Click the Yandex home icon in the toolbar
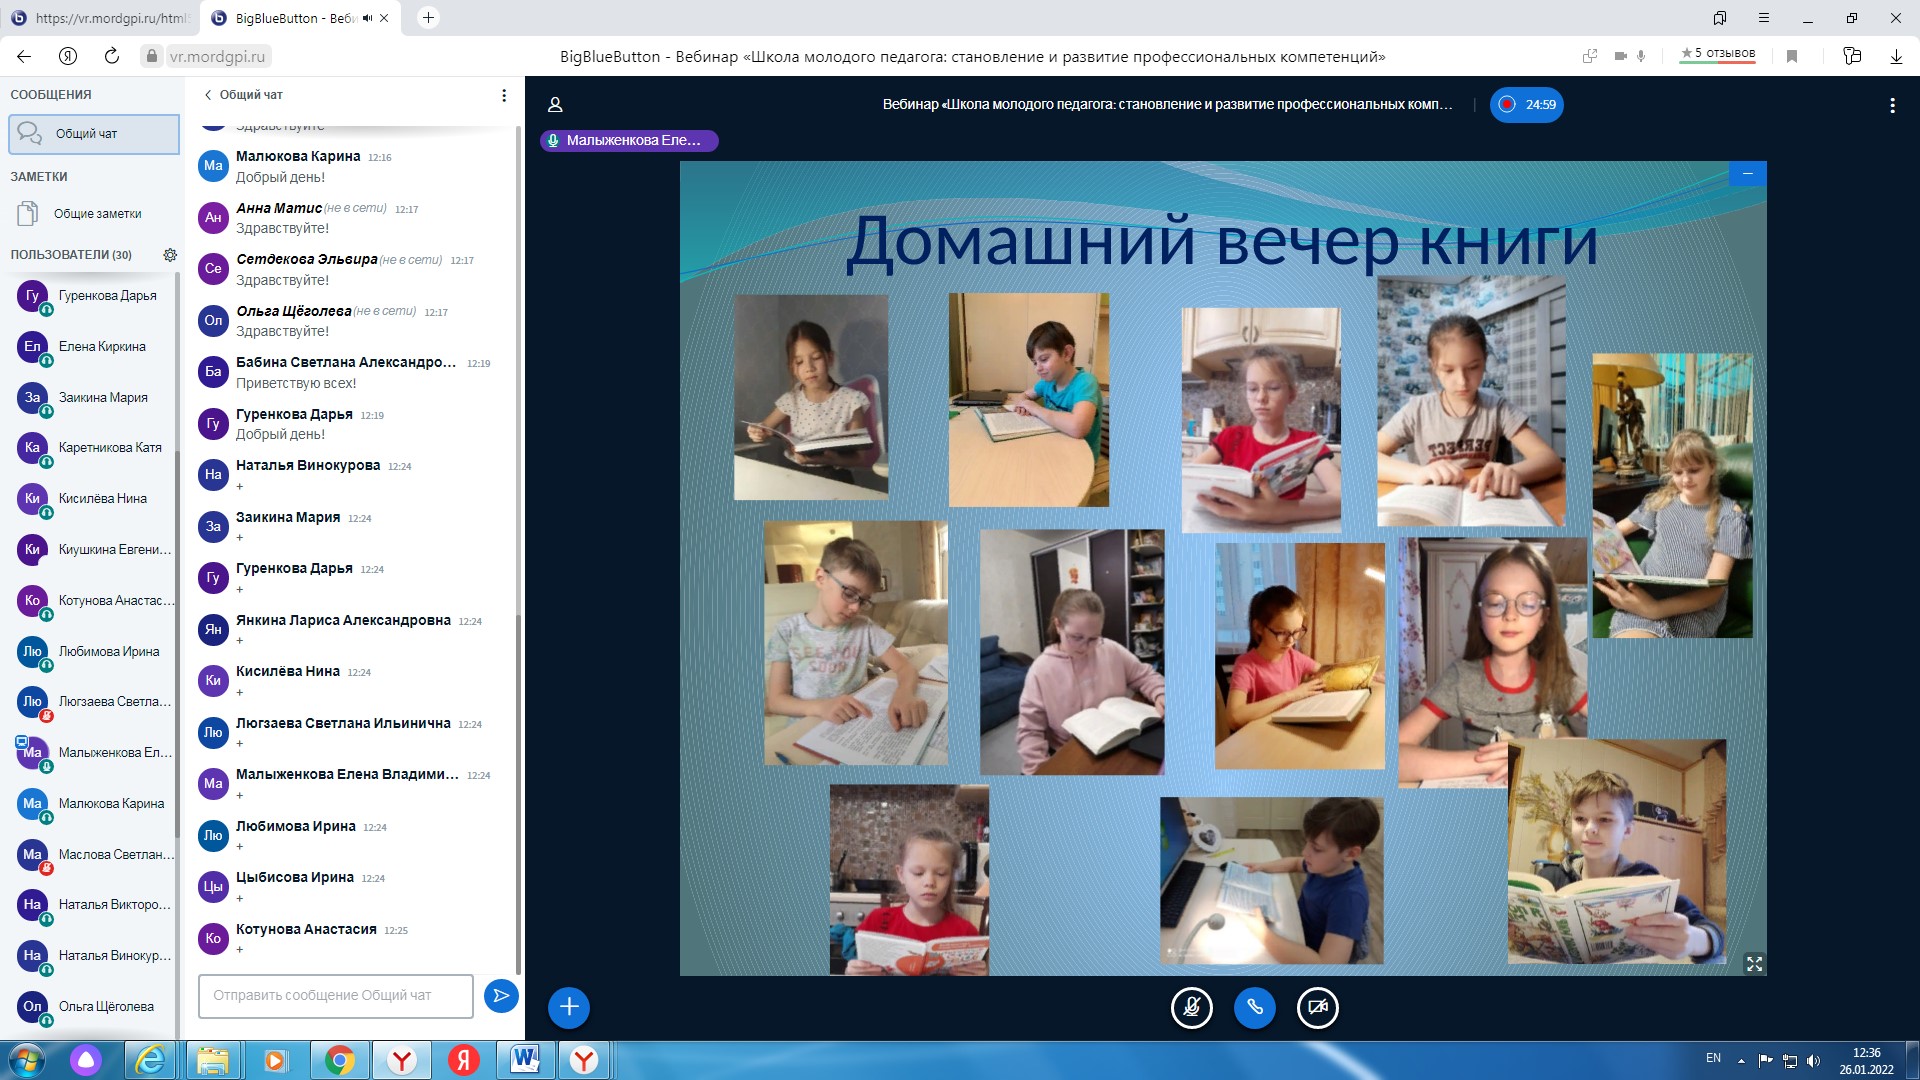The width and height of the screenshot is (1920, 1080). click(68, 56)
